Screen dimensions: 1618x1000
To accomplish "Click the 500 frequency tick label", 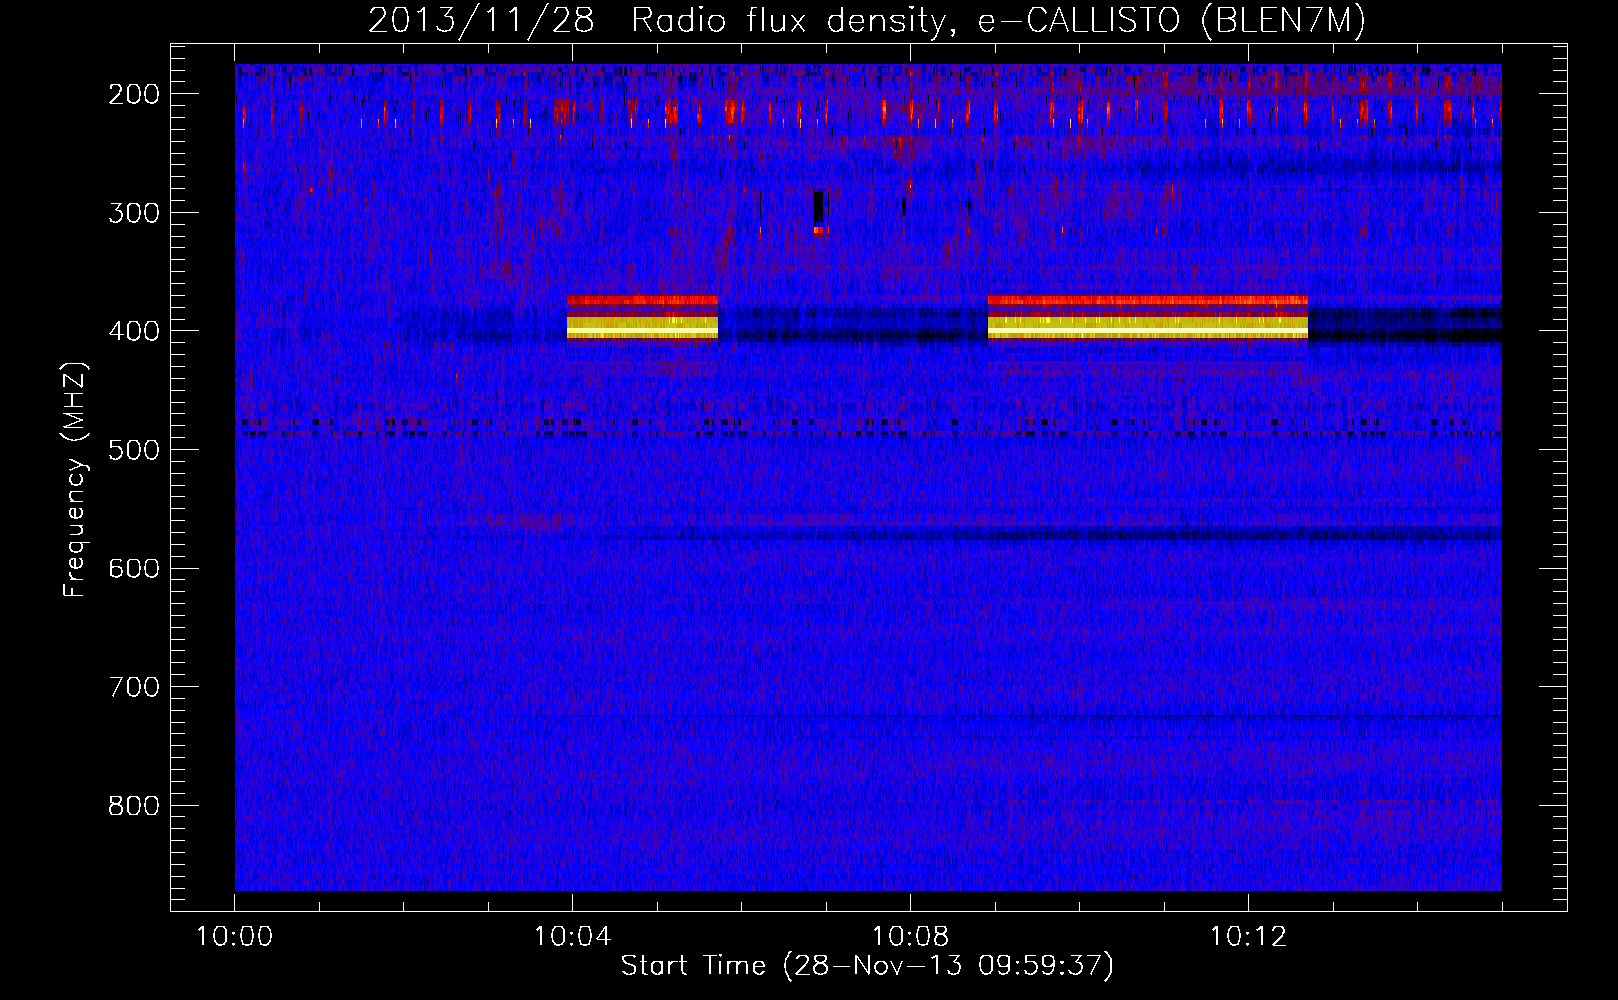I will coord(134,450).
